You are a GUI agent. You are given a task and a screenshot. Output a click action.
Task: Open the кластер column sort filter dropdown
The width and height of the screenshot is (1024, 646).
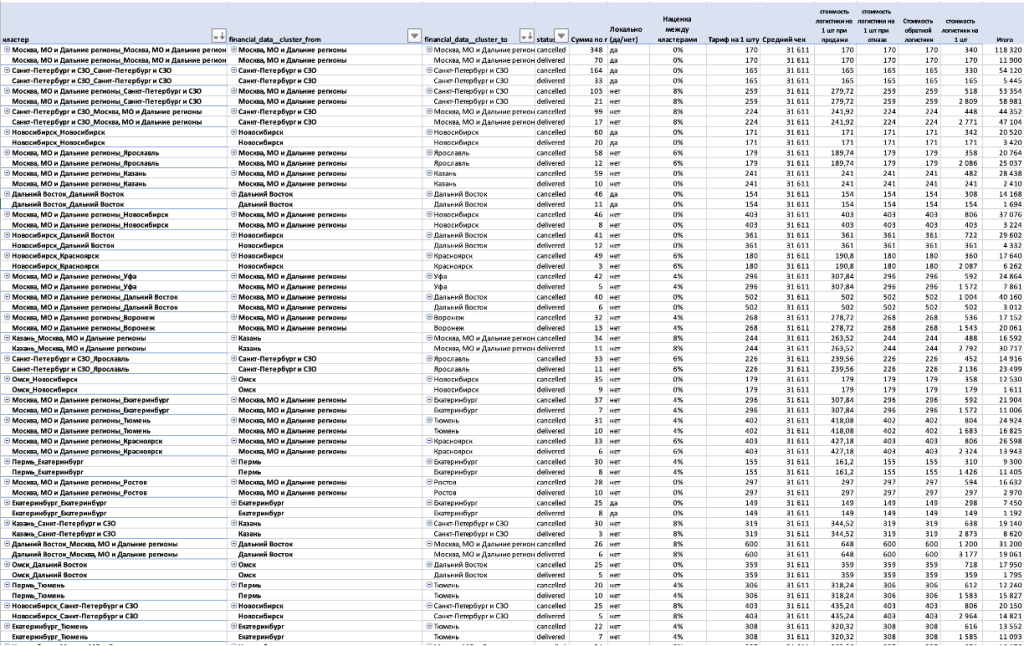(x=219, y=35)
